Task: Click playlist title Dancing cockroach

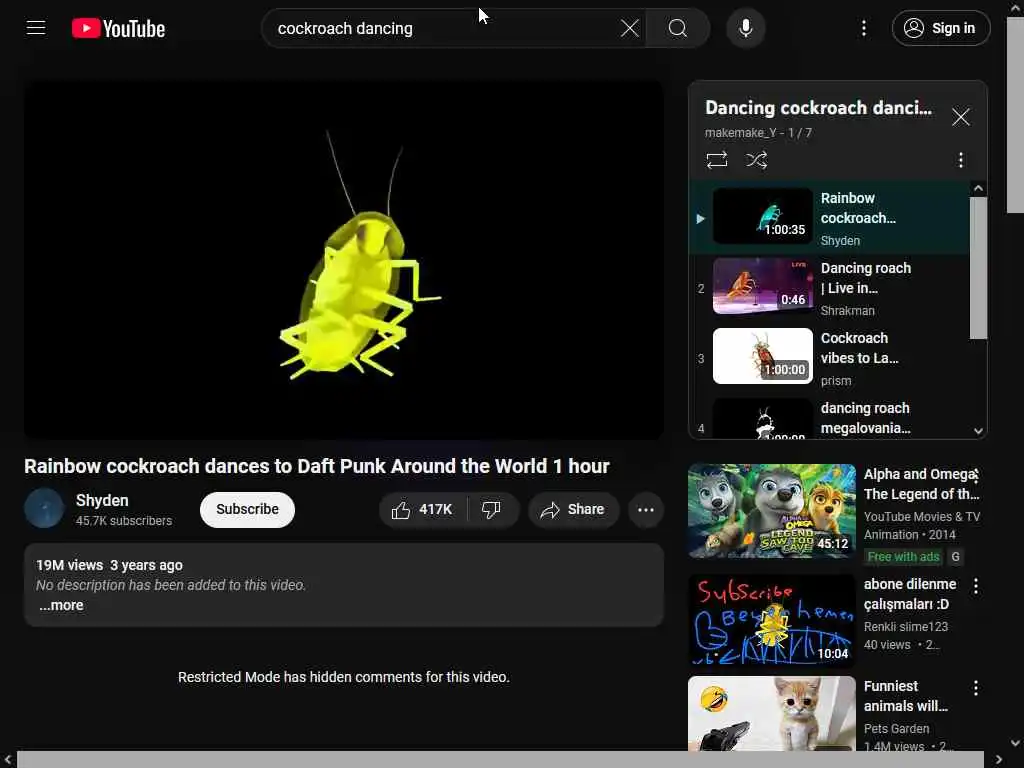Action: pyautogui.click(x=818, y=108)
